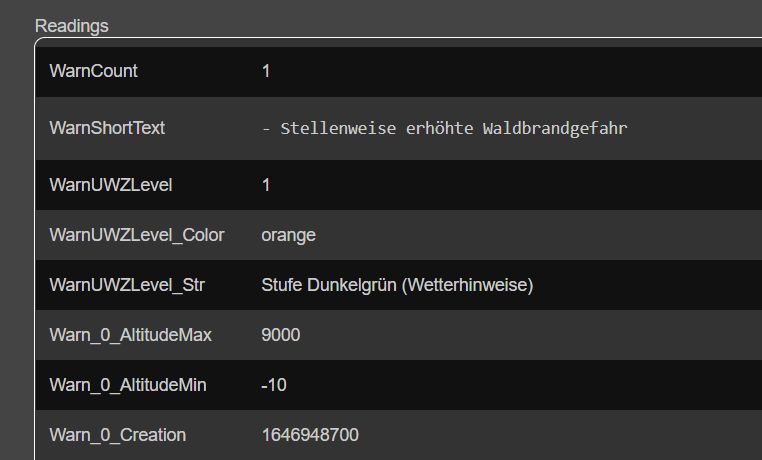762x460 pixels.
Task: Click the altitude value 9000
Action: [x=281, y=335]
